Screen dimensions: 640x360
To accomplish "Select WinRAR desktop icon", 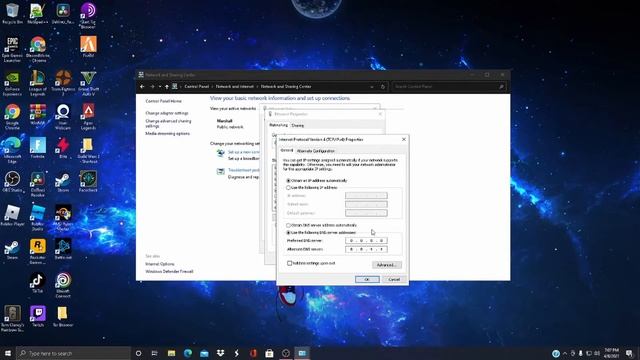I will pyautogui.click(x=38, y=114).
